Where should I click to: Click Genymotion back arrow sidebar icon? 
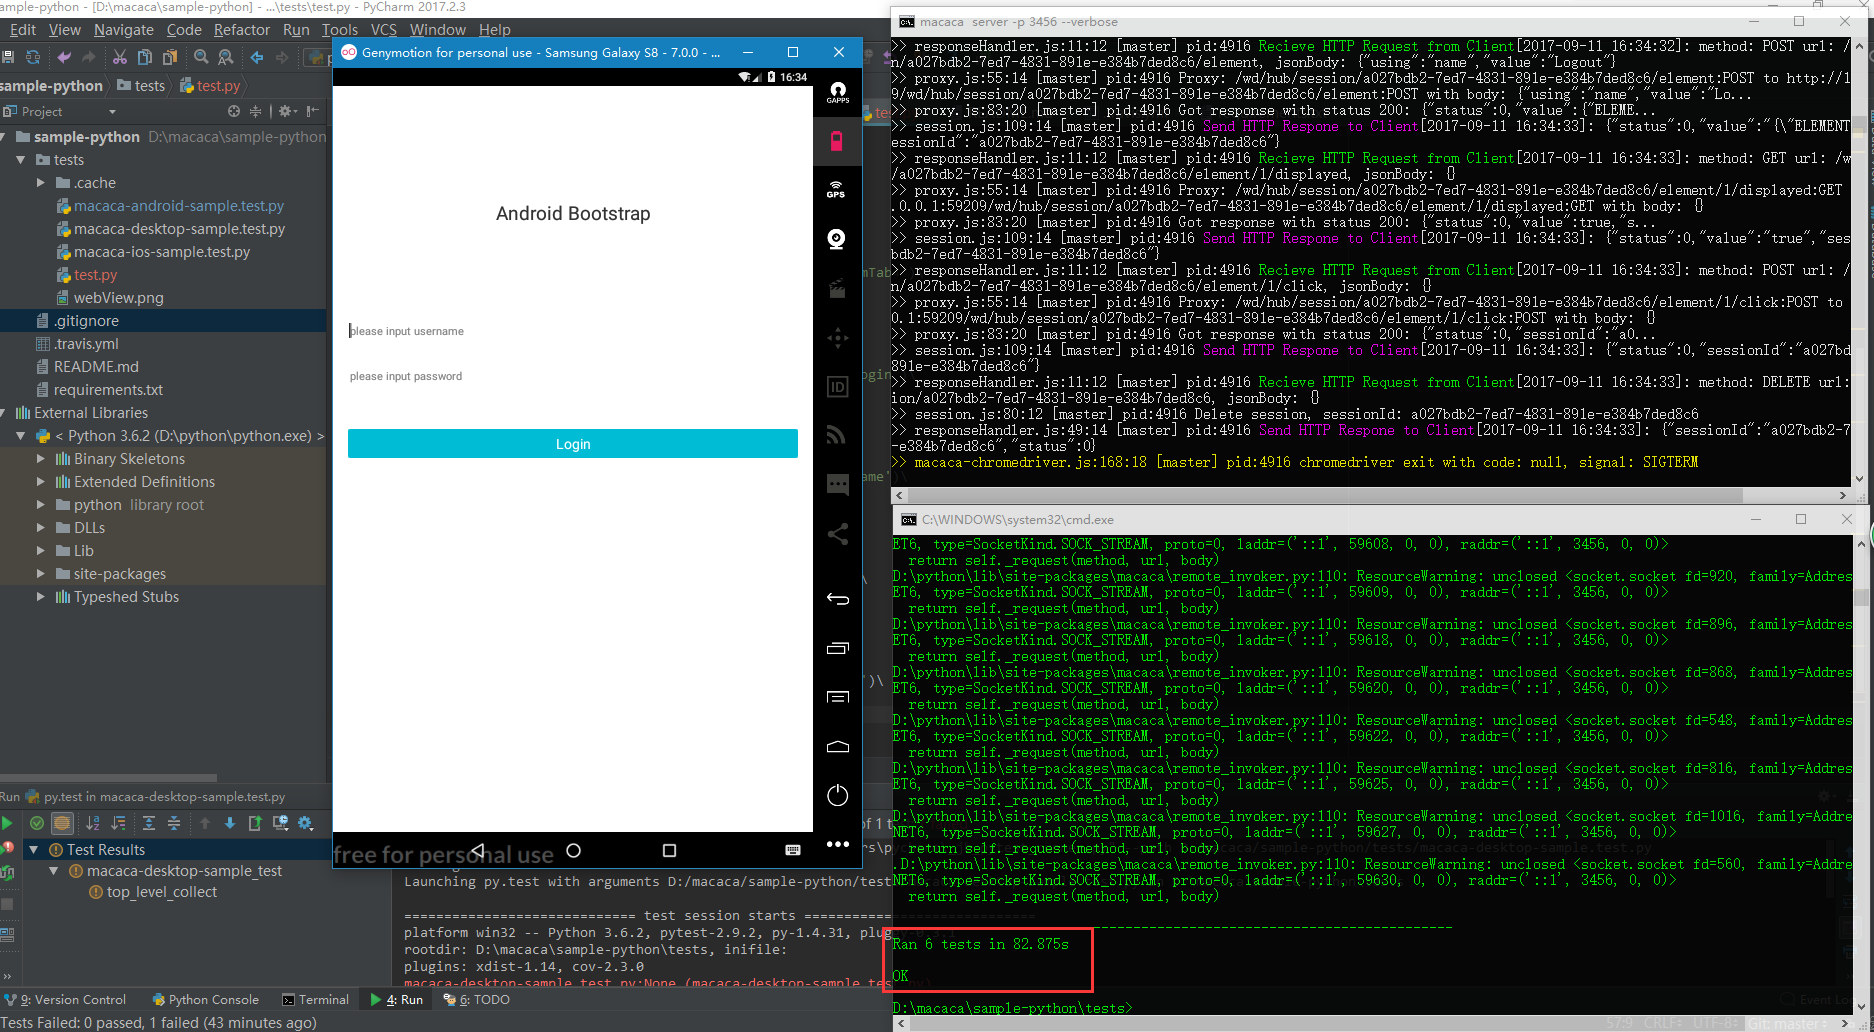(x=838, y=599)
